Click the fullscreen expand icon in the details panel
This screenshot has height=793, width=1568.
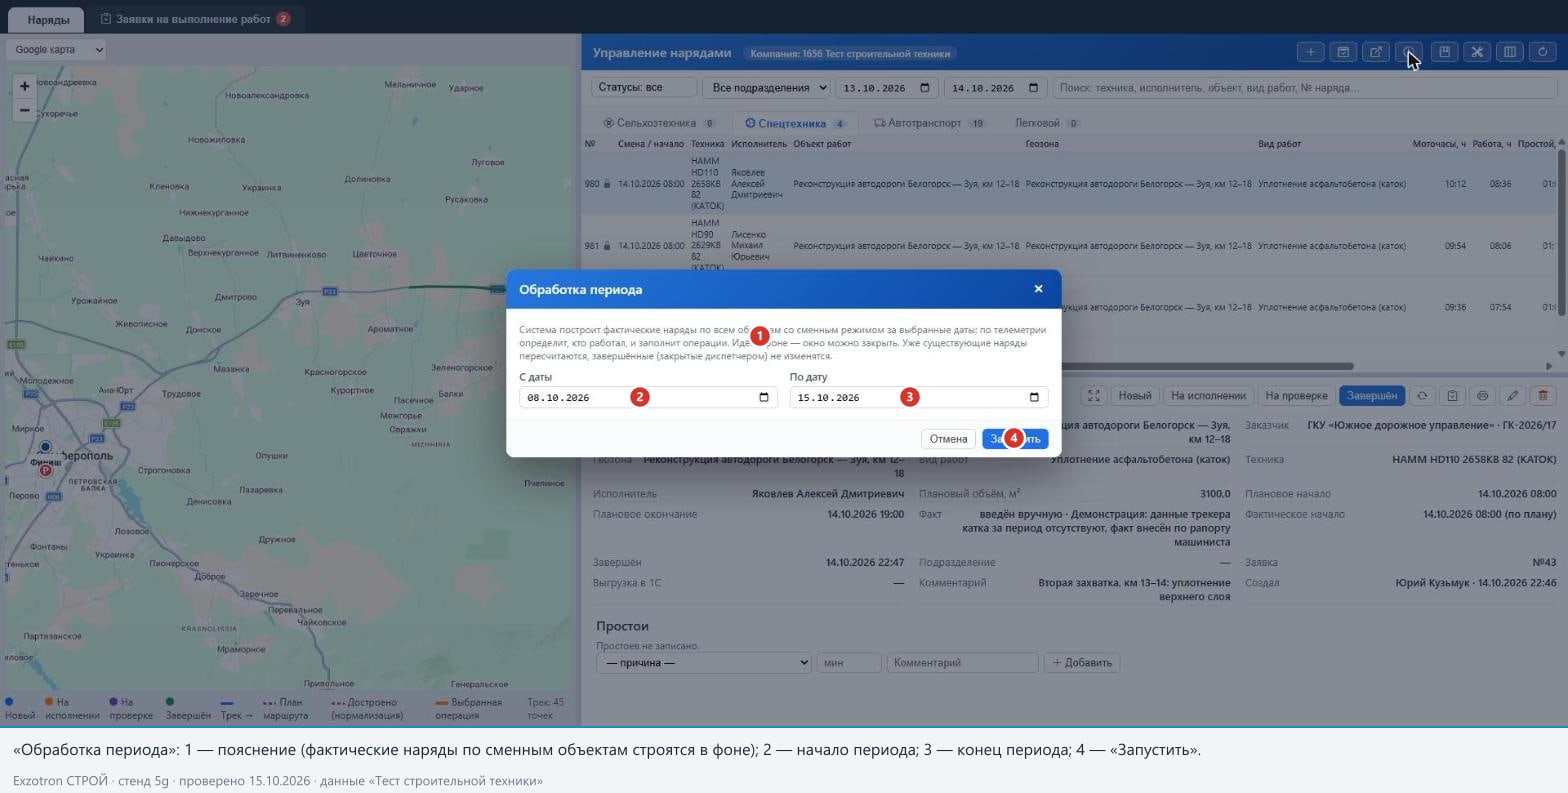pos(1094,396)
